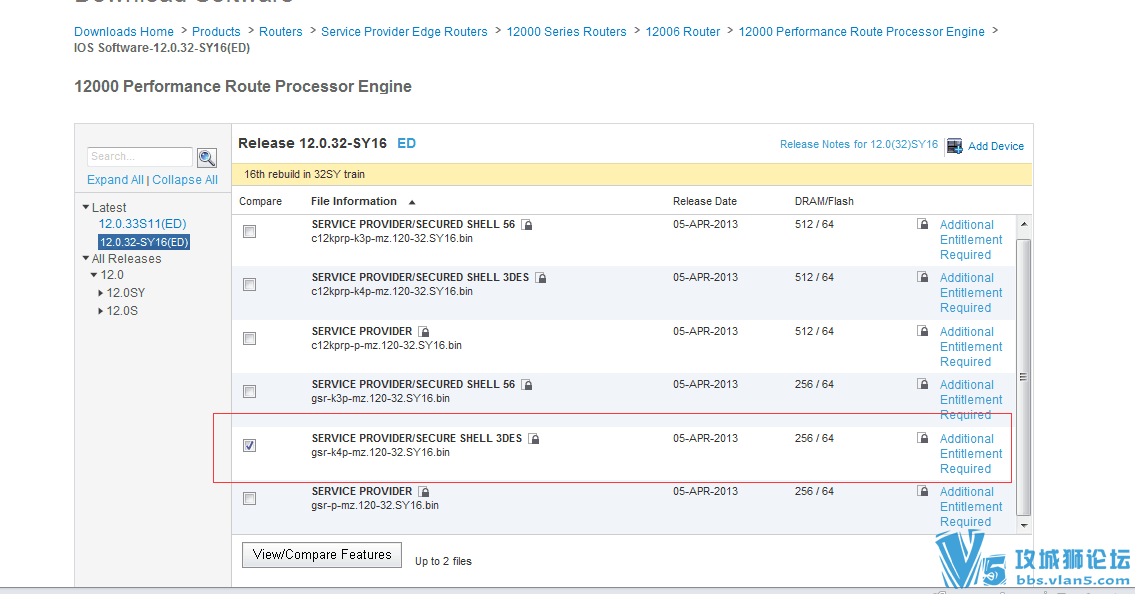Image resolution: width=1135 pixels, height=594 pixels.
Task: Uncheck compare box for gsr-k4p-mz.120-32.SY16.bin
Action: [250, 446]
